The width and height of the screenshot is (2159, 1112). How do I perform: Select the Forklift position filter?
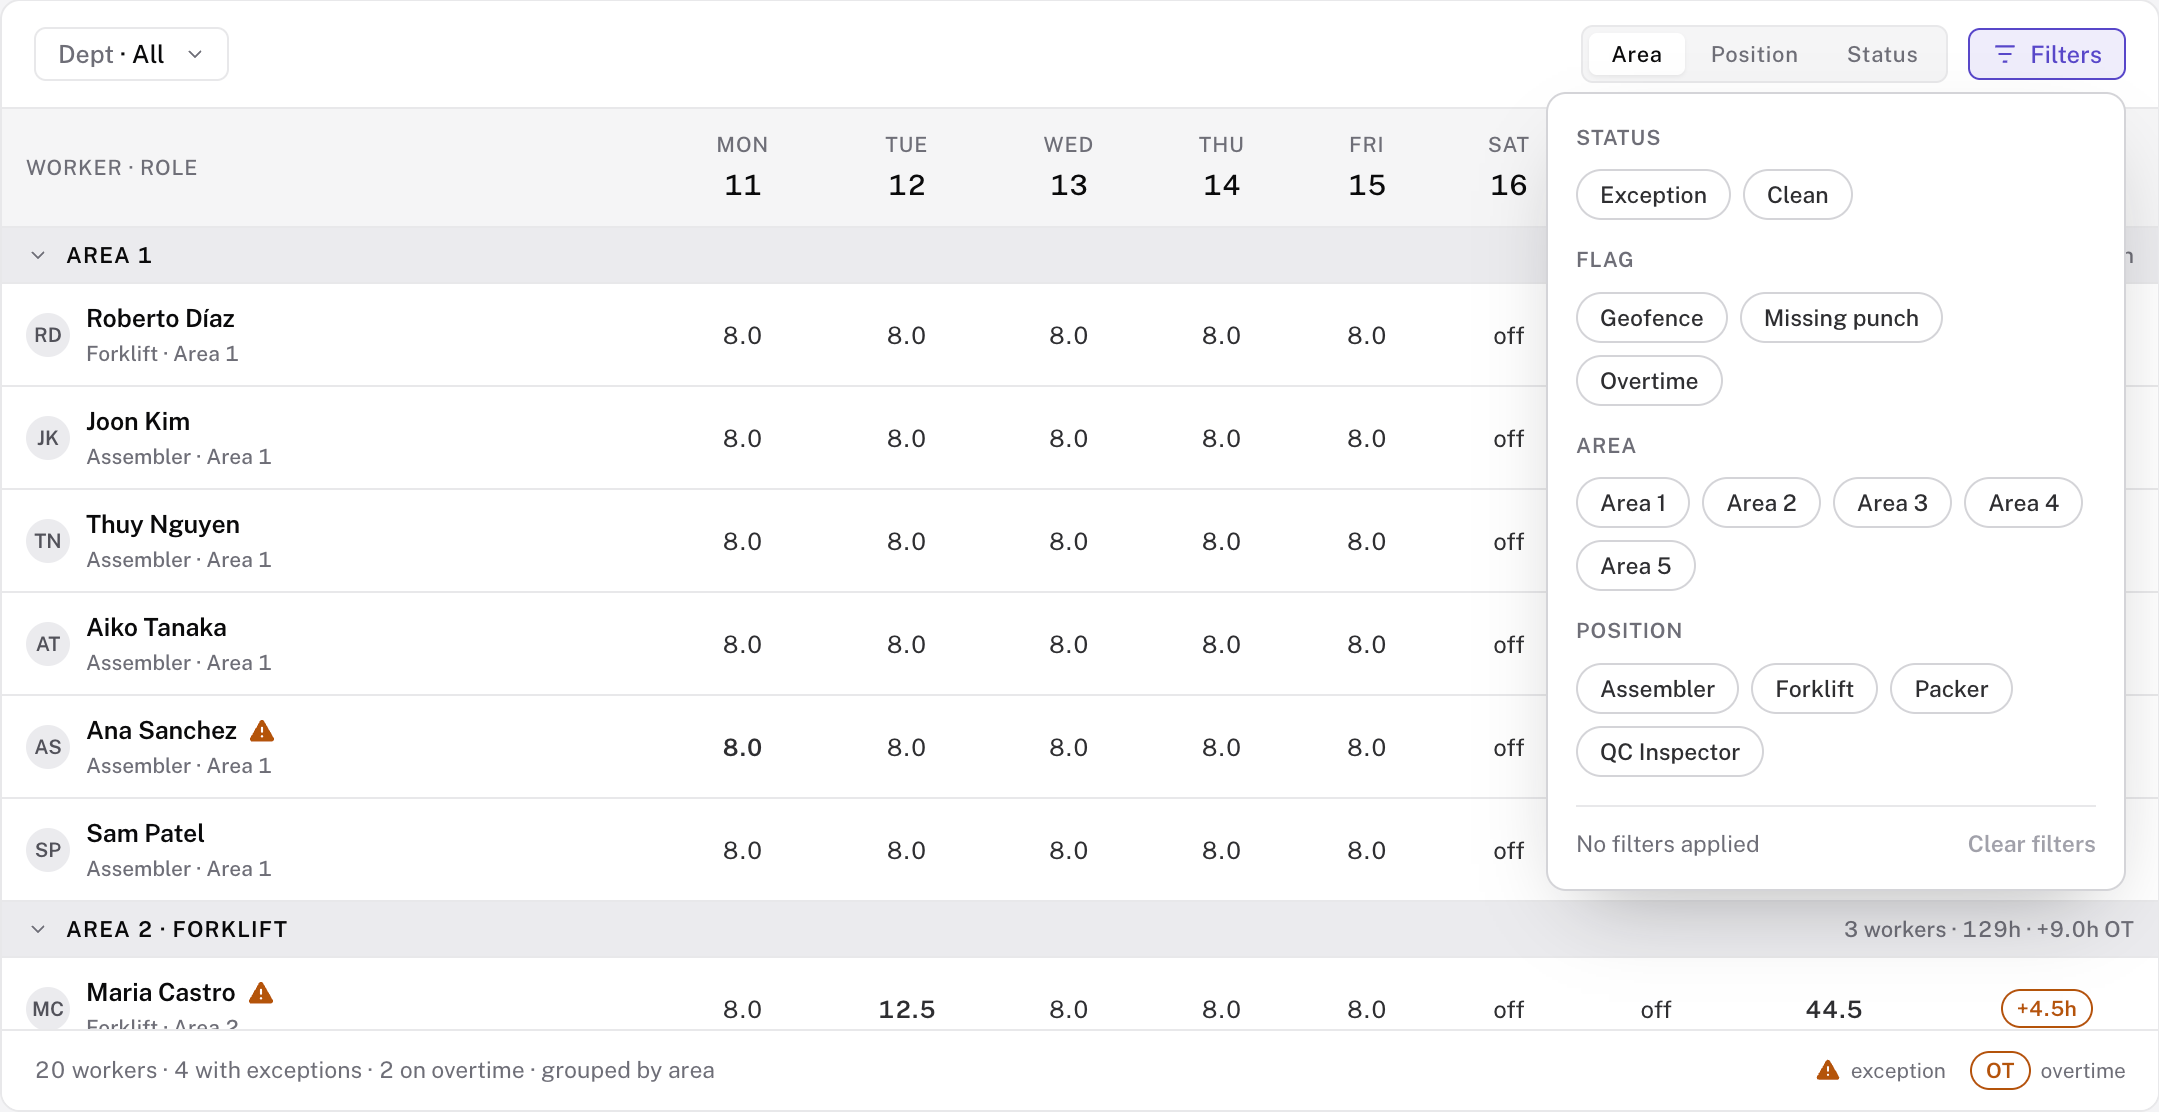click(x=1814, y=689)
